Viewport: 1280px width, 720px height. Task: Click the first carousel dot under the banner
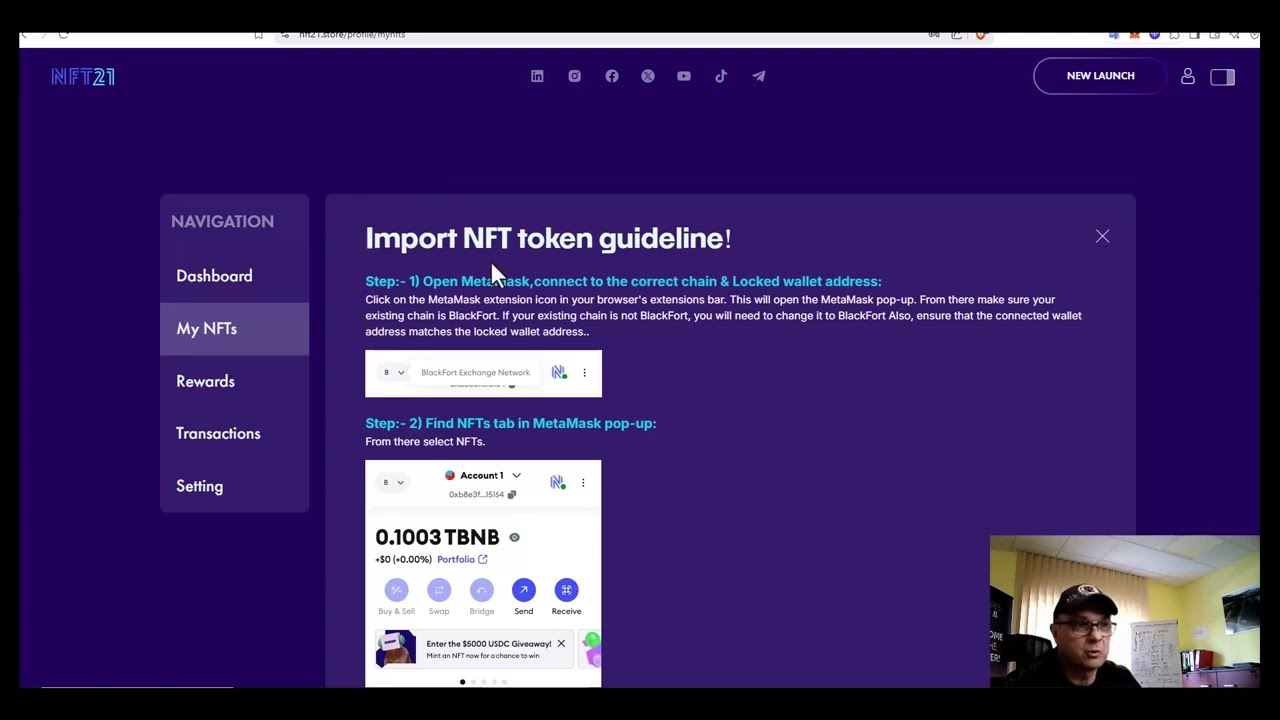coord(462,682)
